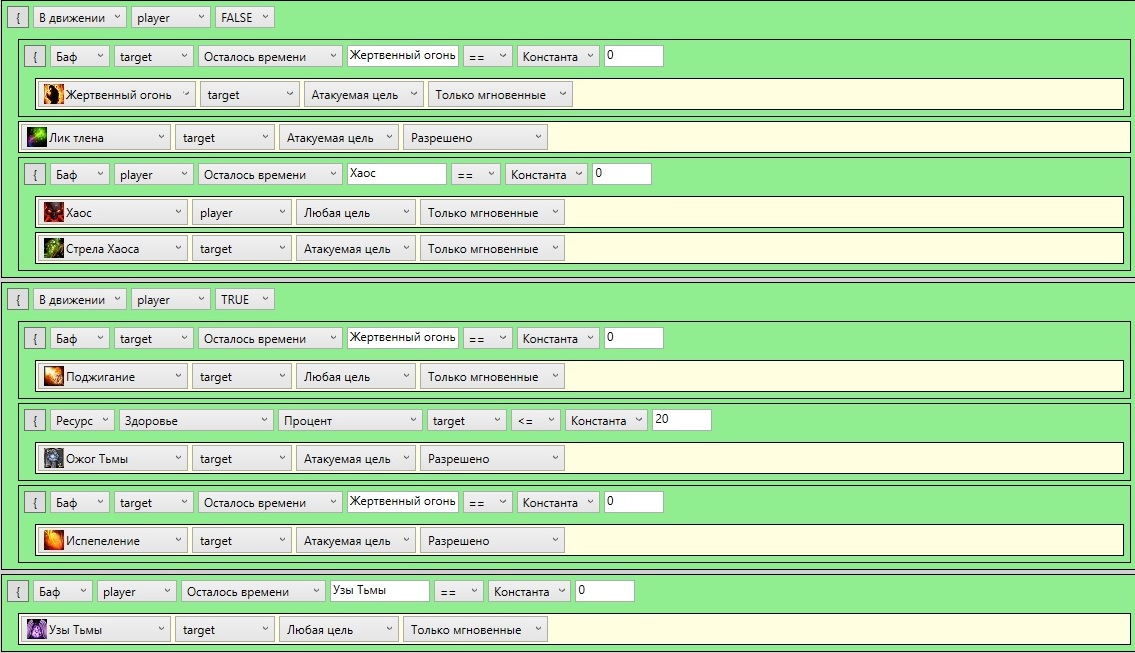Open the FALSE value dropdown
The width and height of the screenshot is (1135, 653).
click(x=244, y=19)
